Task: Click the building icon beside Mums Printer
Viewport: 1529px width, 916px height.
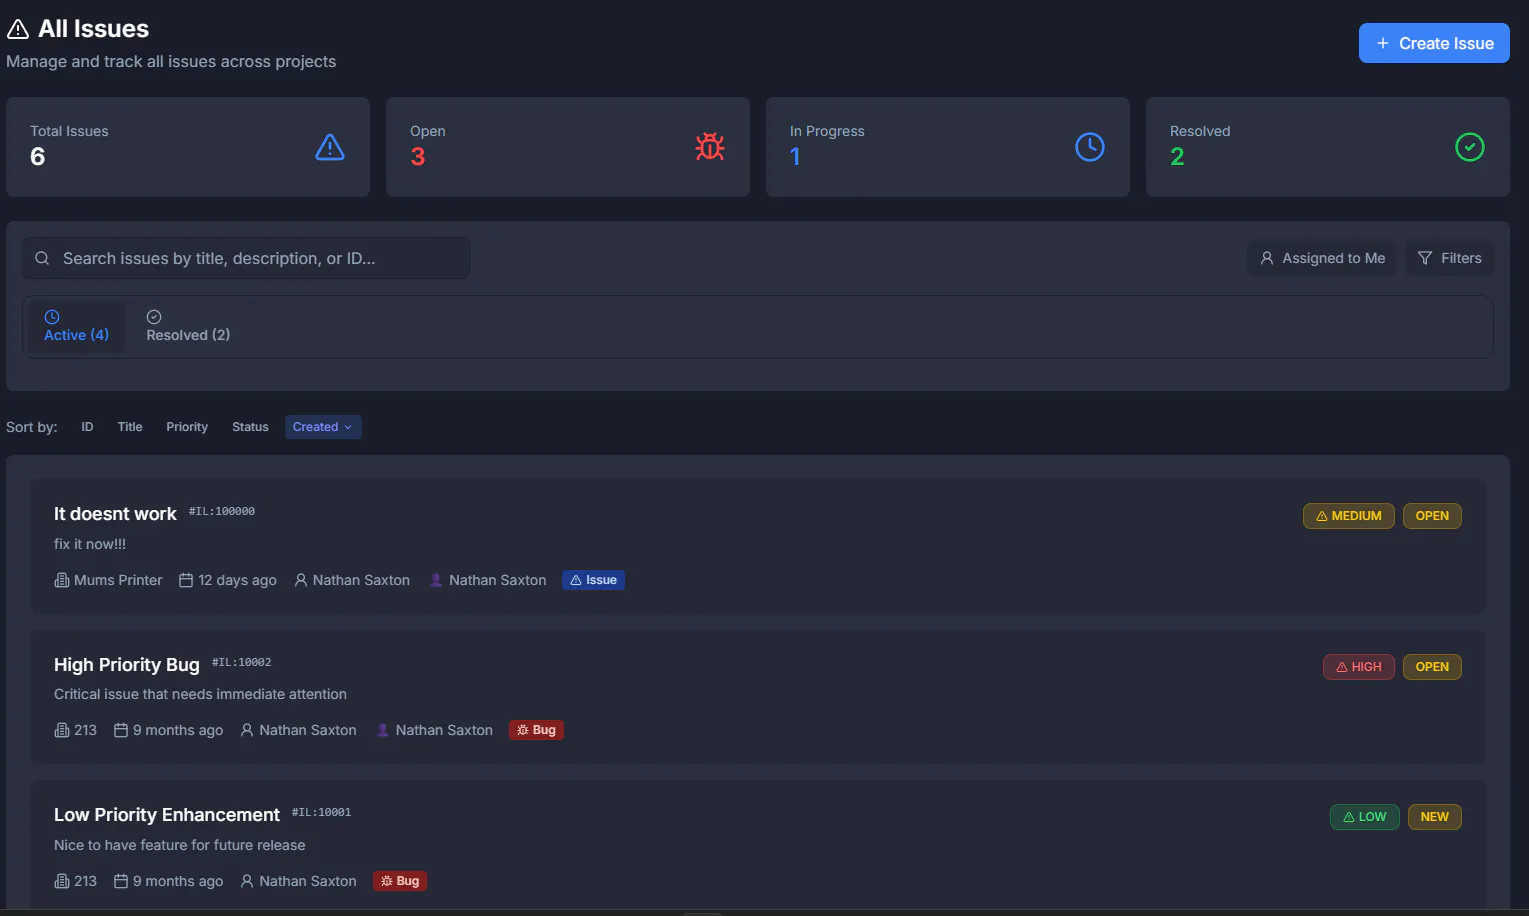Action: [62, 580]
